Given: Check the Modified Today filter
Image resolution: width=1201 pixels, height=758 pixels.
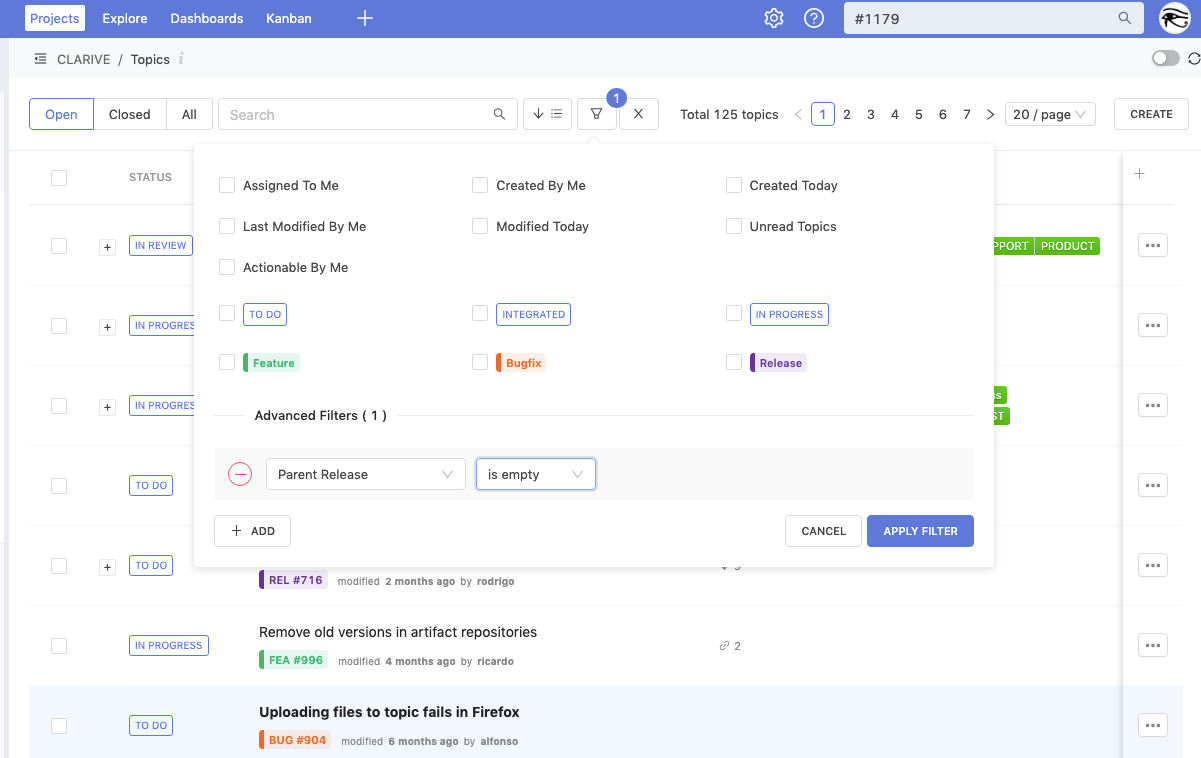Looking at the screenshot, I should point(480,226).
